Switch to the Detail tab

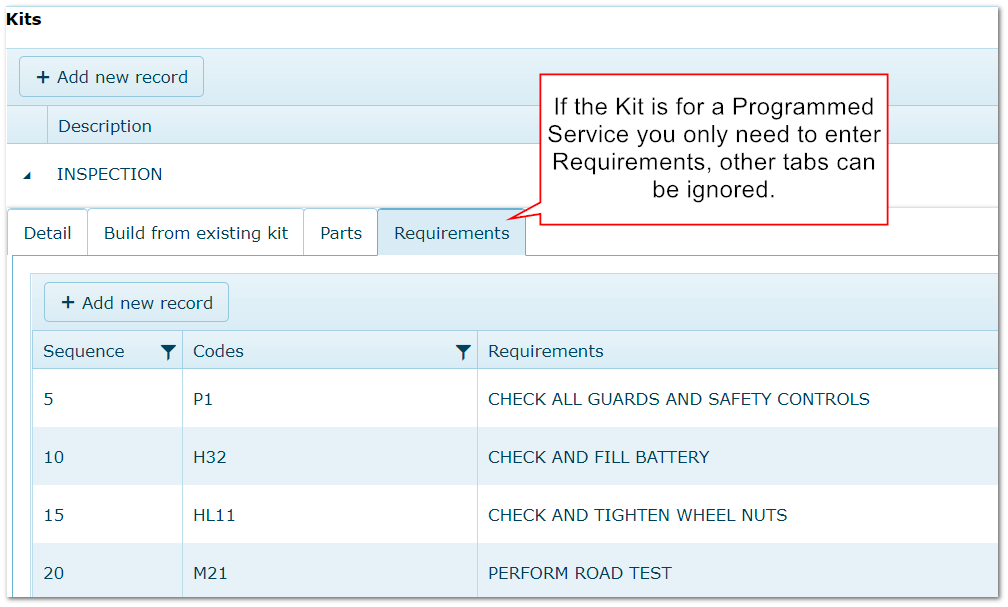click(48, 233)
